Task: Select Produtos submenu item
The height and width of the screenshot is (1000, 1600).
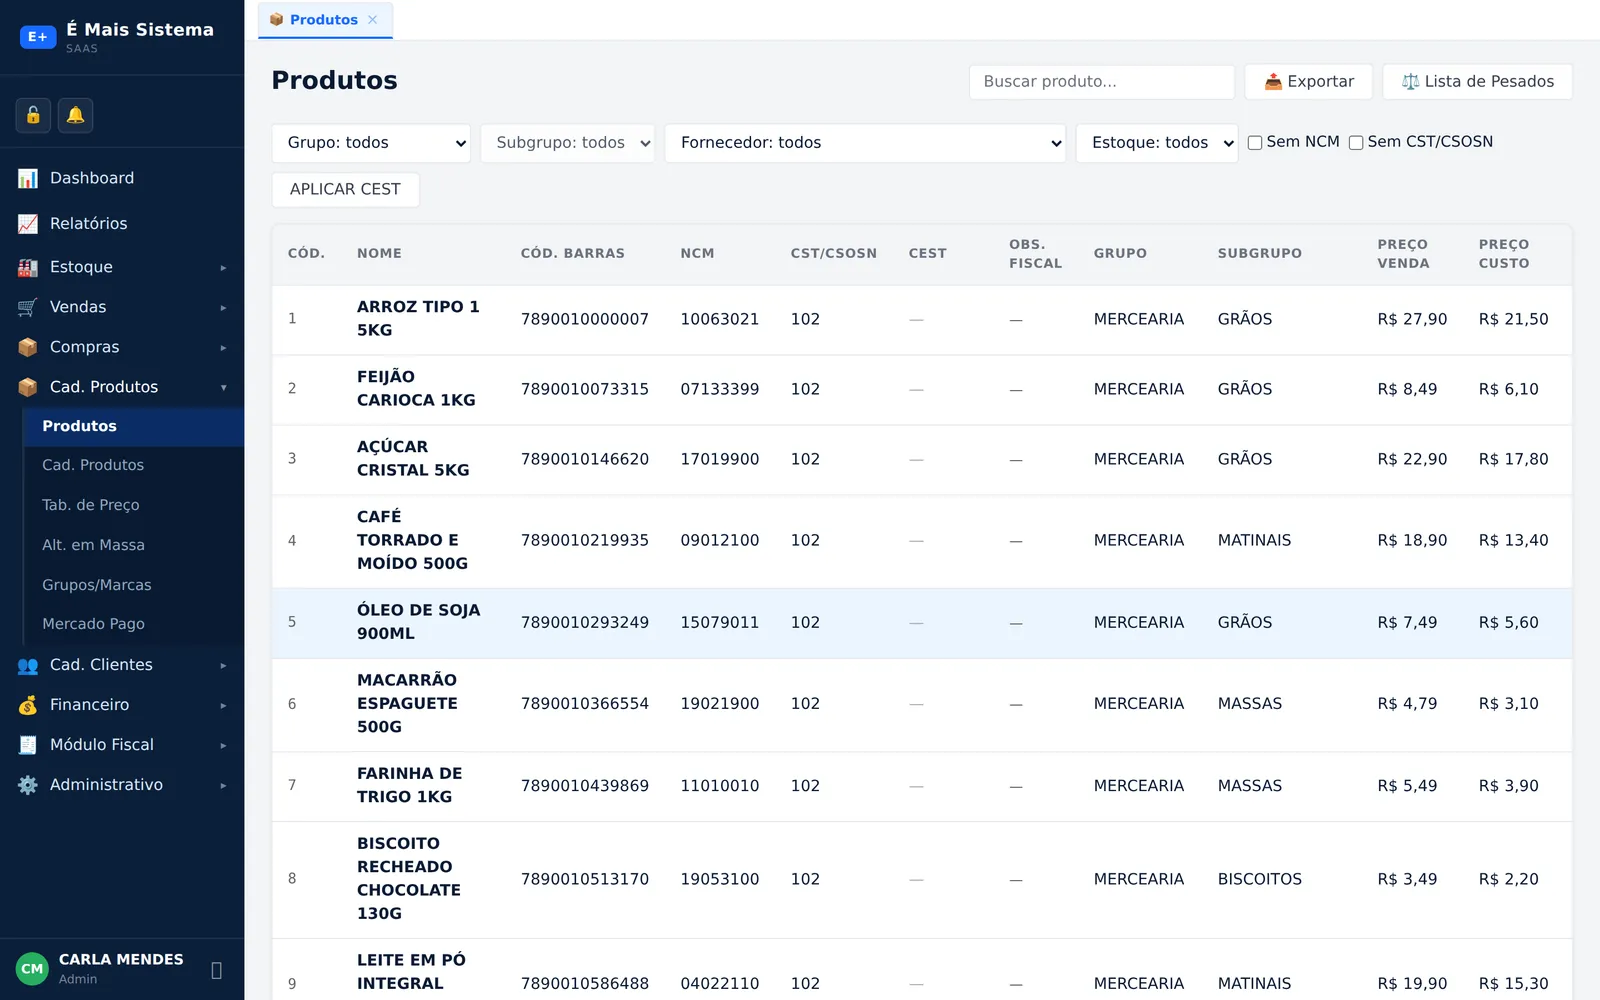Action: (133, 426)
